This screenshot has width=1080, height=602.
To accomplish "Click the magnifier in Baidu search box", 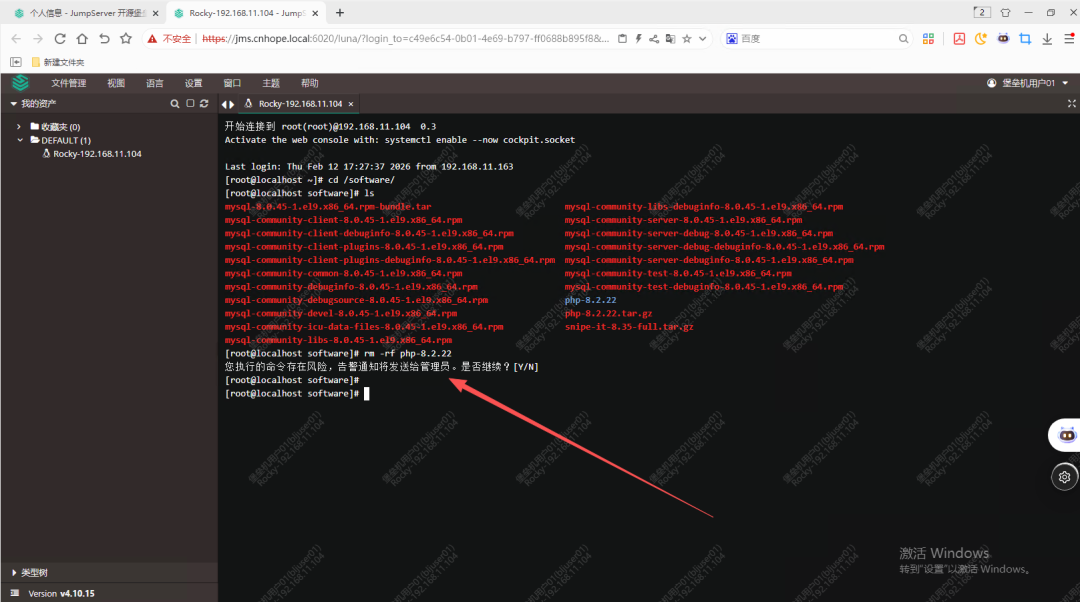I will pyautogui.click(x=903, y=39).
